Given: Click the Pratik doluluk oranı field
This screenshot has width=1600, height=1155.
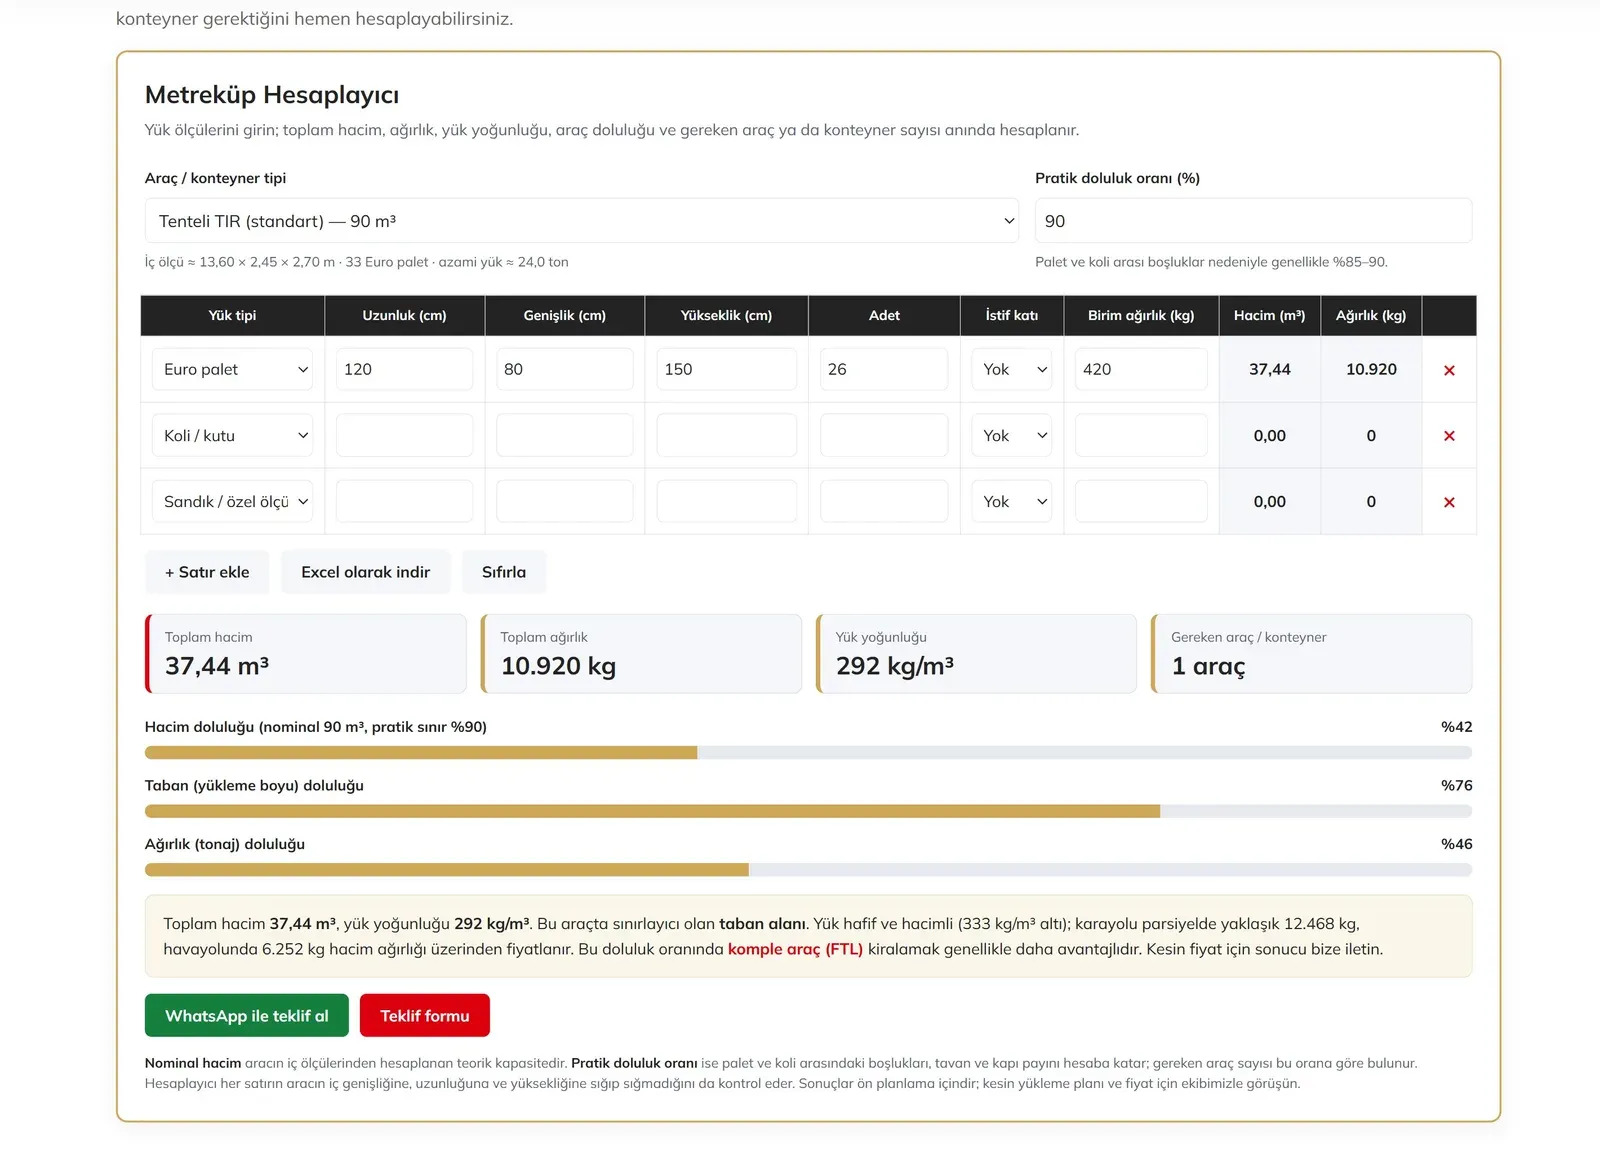Looking at the screenshot, I should click(1253, 221).
